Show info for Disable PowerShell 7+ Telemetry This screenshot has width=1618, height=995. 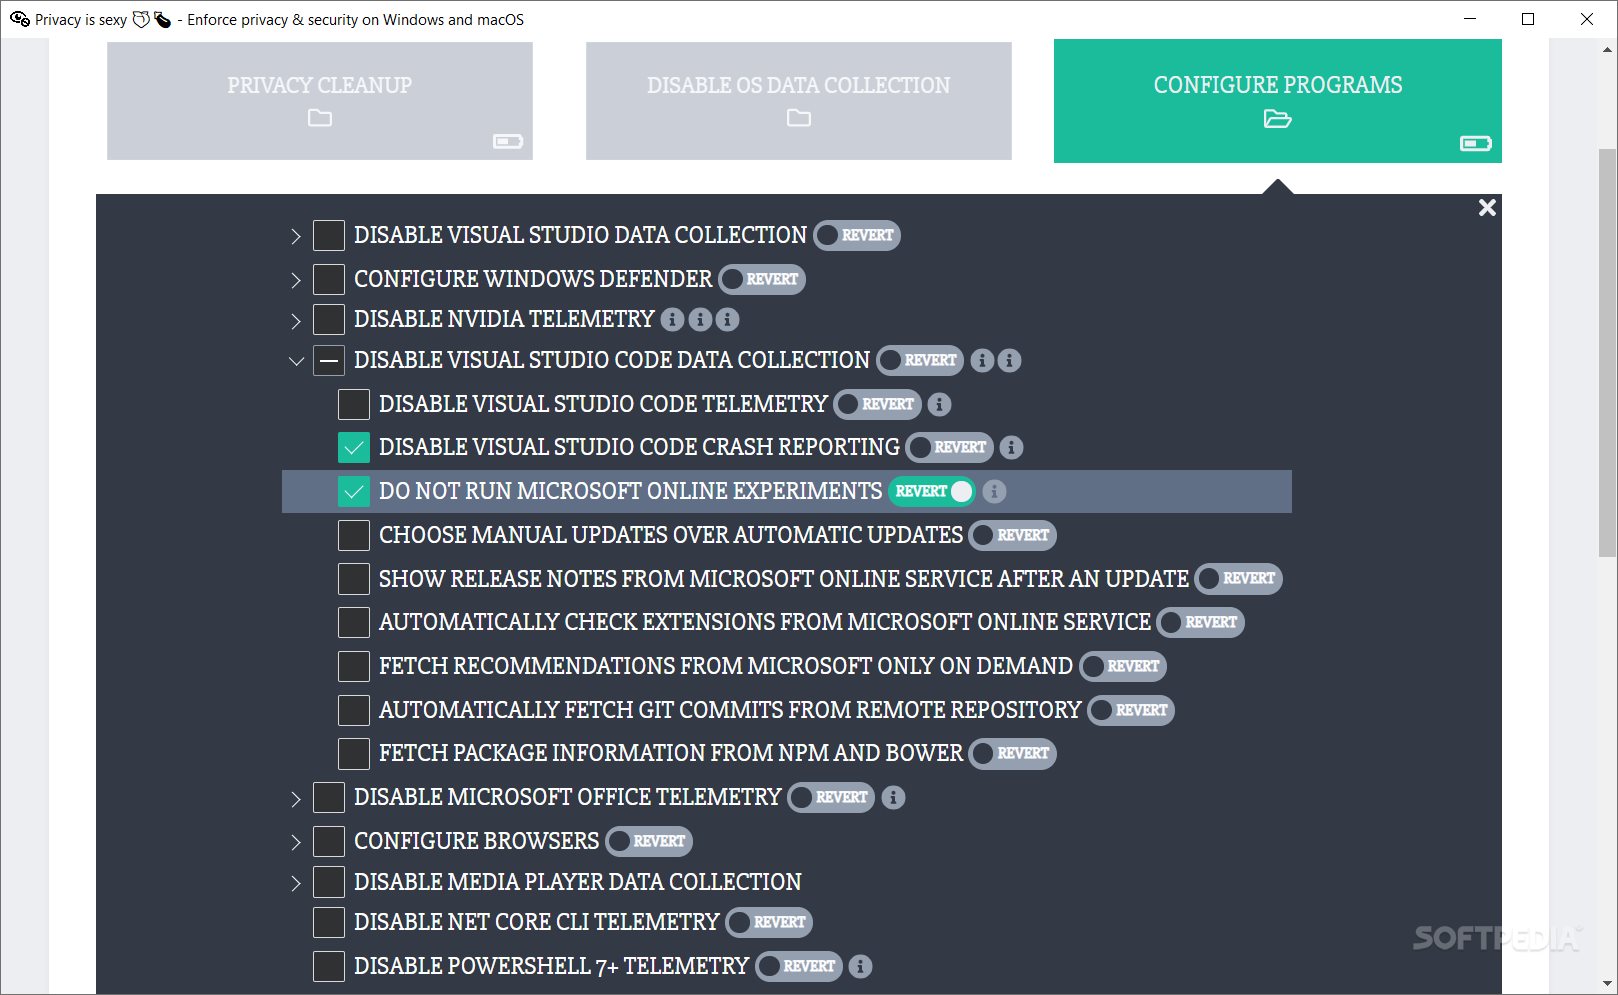click(860, 967)
